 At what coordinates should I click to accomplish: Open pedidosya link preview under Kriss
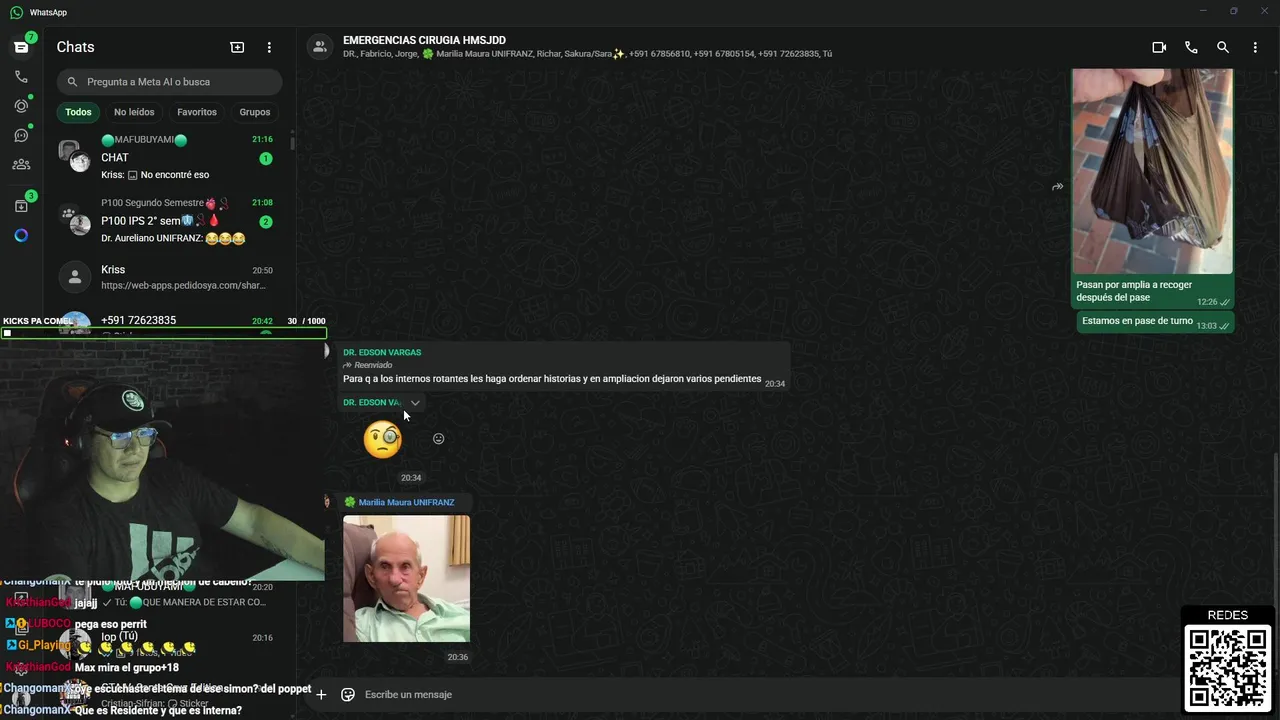point(183,285)
